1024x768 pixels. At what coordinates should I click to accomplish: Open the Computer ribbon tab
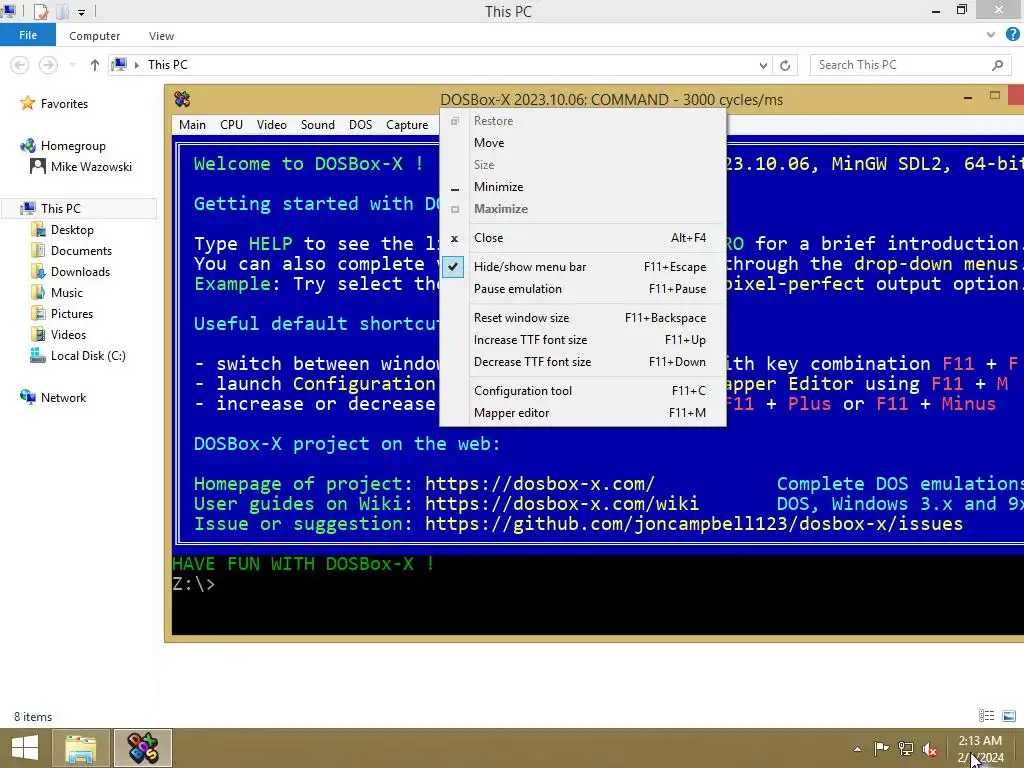coord(95,36)
